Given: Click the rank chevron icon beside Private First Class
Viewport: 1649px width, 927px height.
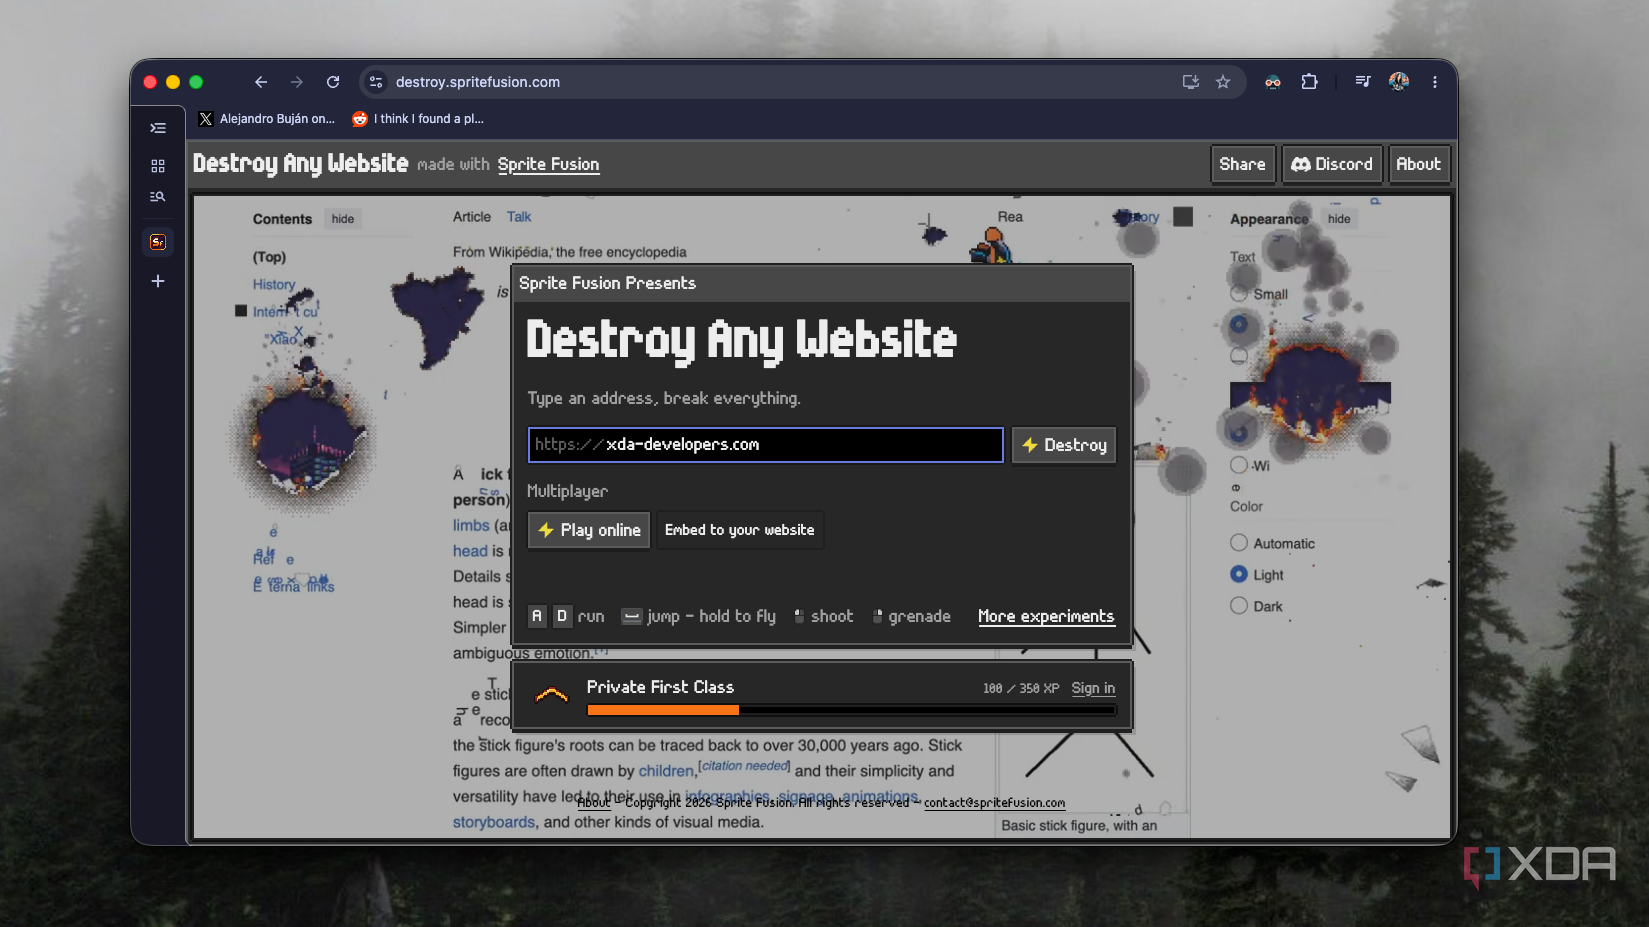Looking at the screenshot, I should coord(552,695).
